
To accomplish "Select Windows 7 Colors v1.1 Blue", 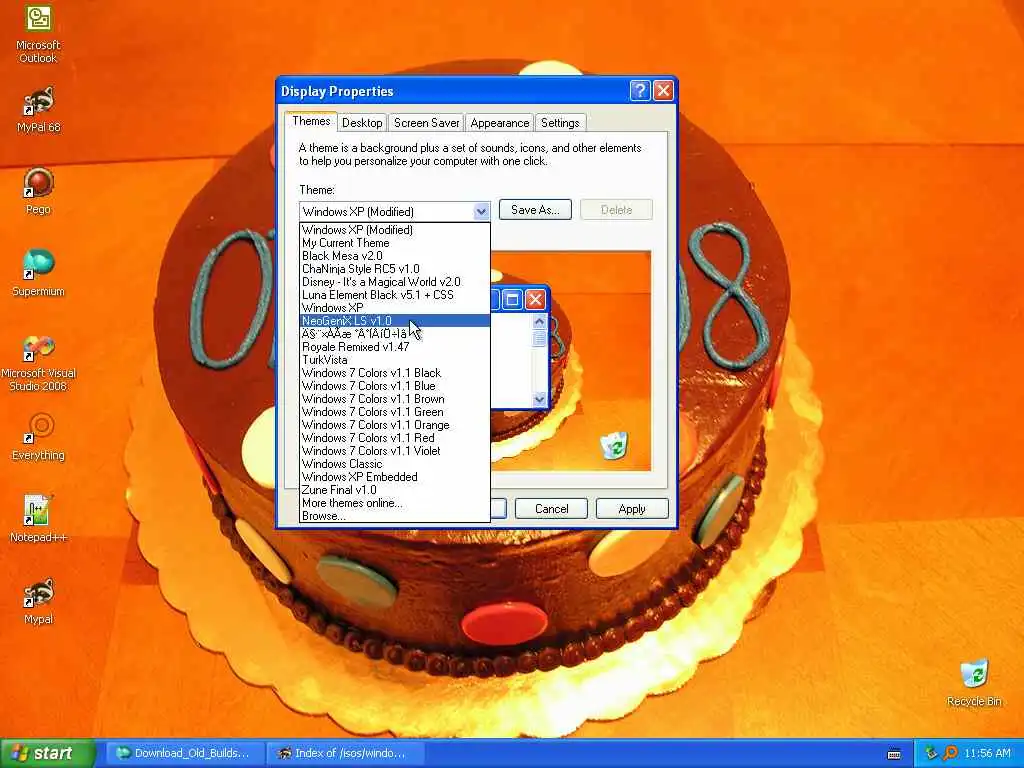I will click(x=394, y=386).
